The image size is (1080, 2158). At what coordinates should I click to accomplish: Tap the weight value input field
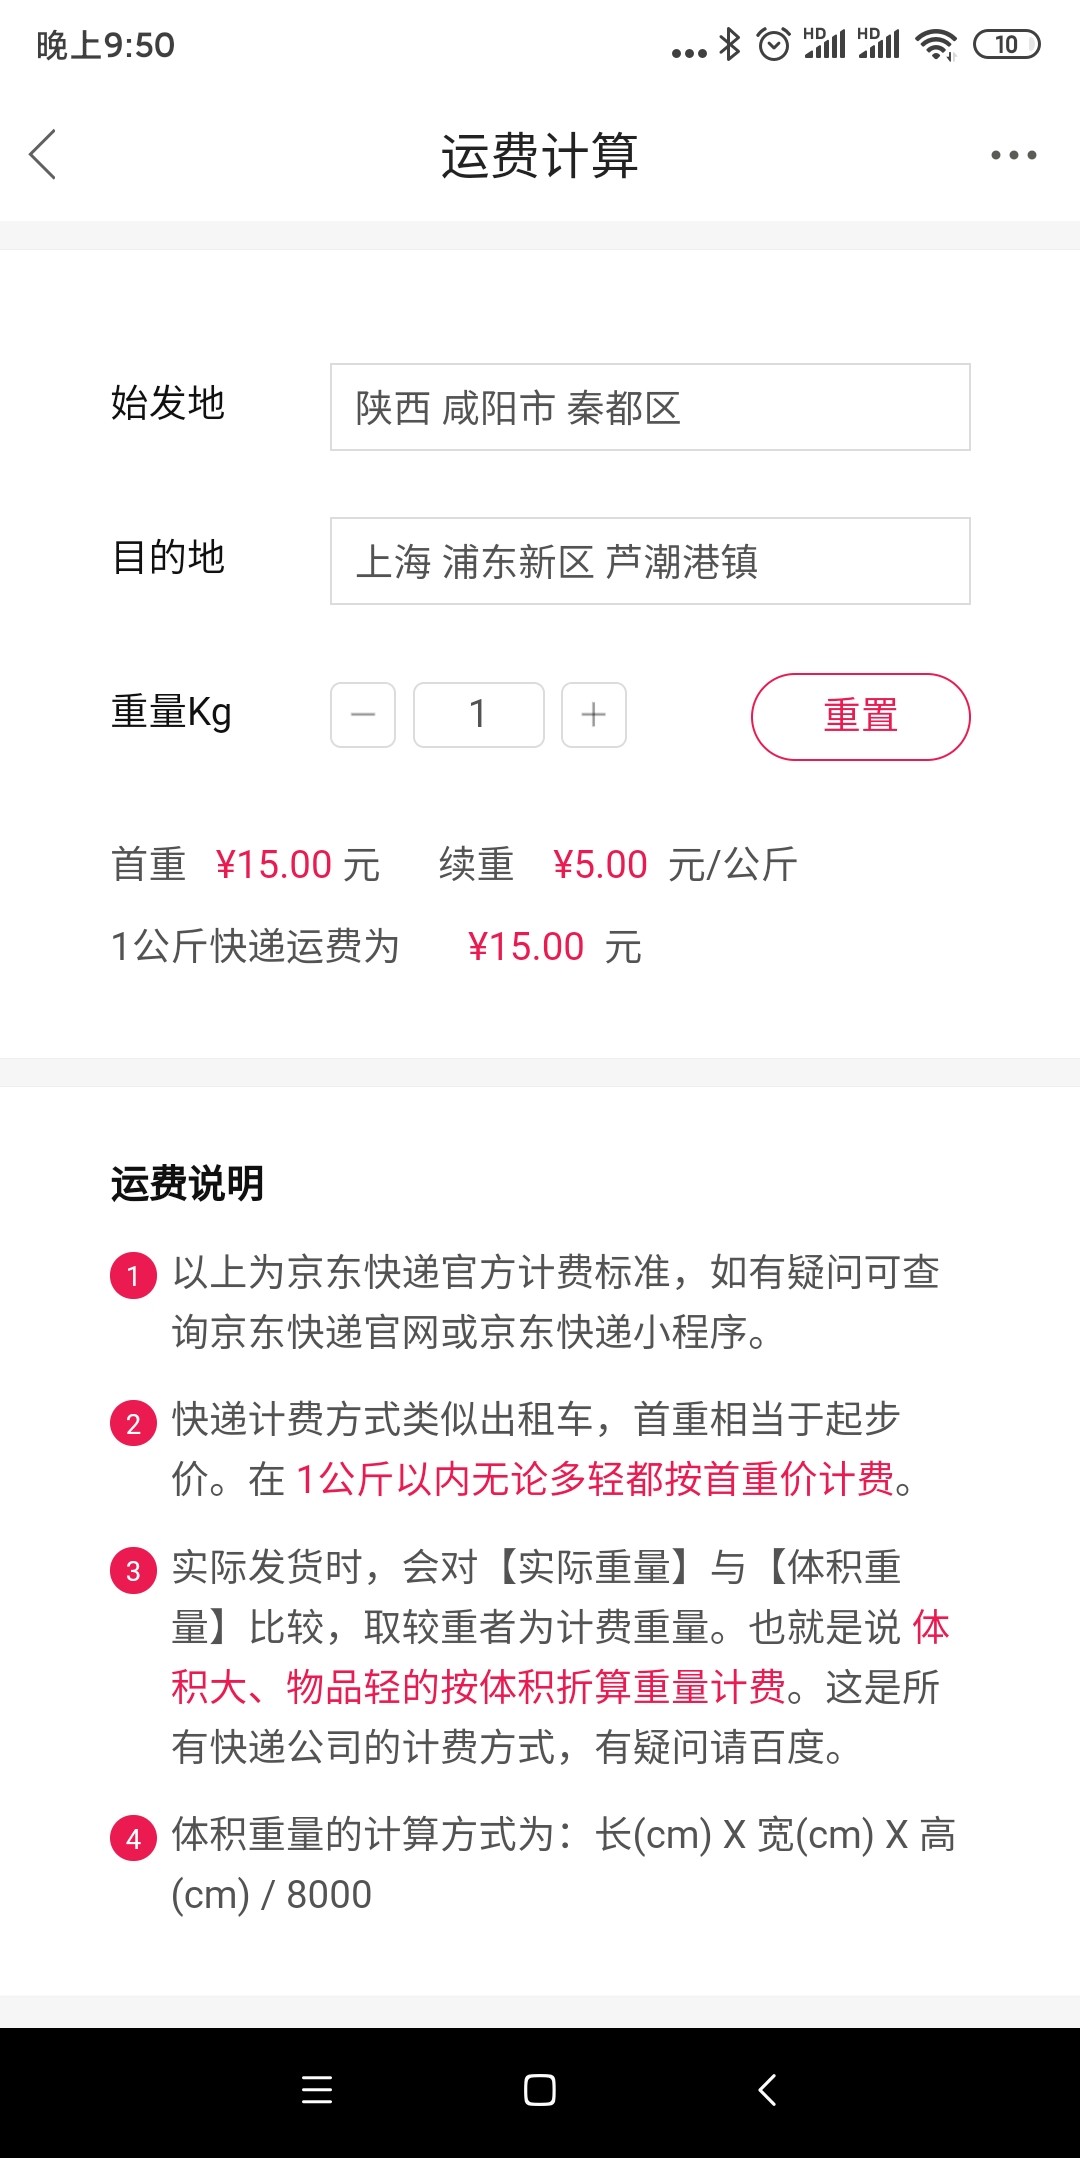click(478, 715)
